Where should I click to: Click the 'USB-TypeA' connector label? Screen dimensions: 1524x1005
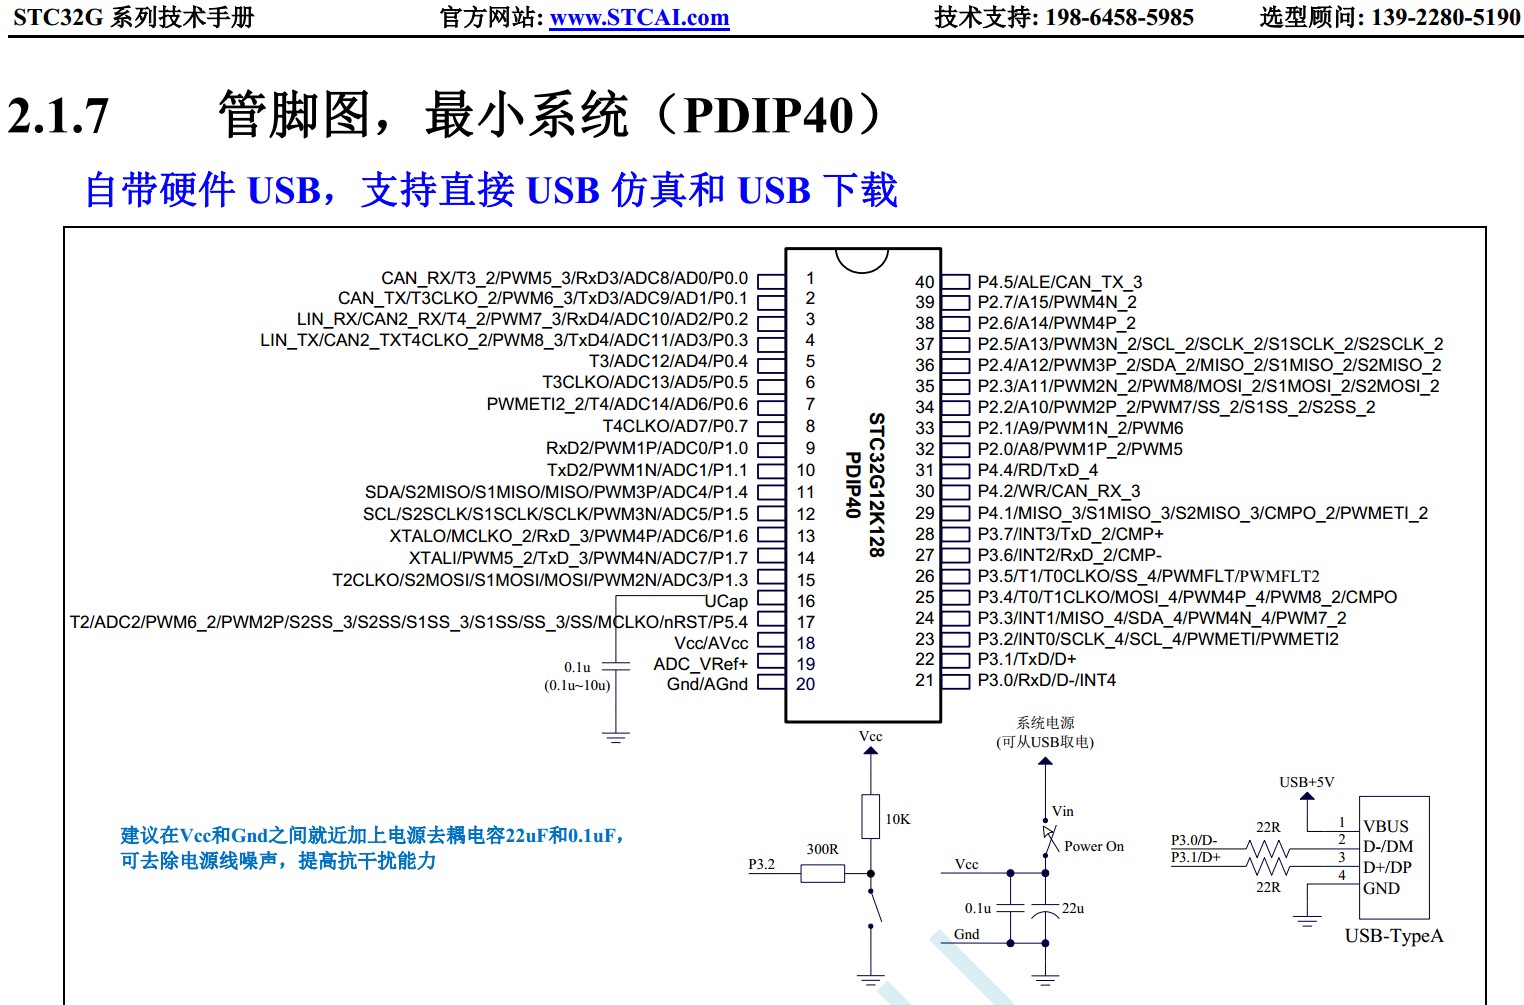click(1394, 936)
